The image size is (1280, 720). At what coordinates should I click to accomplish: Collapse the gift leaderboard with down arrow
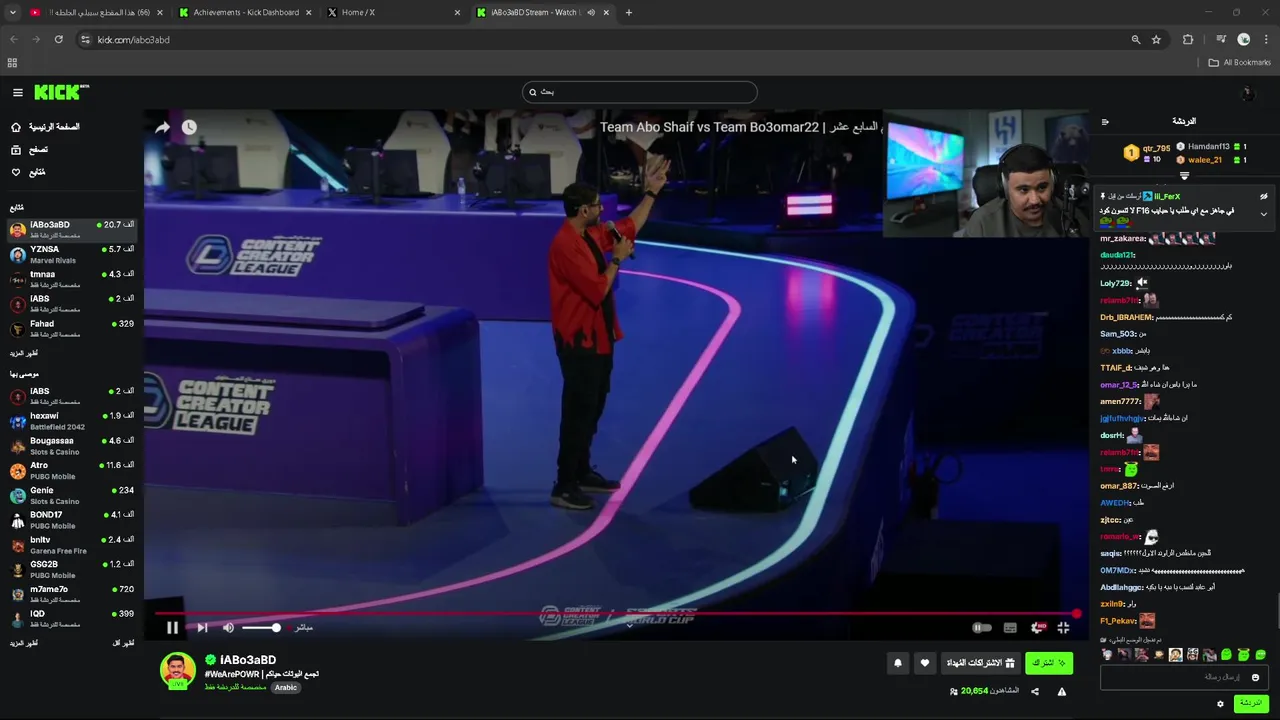[1184, 176]
